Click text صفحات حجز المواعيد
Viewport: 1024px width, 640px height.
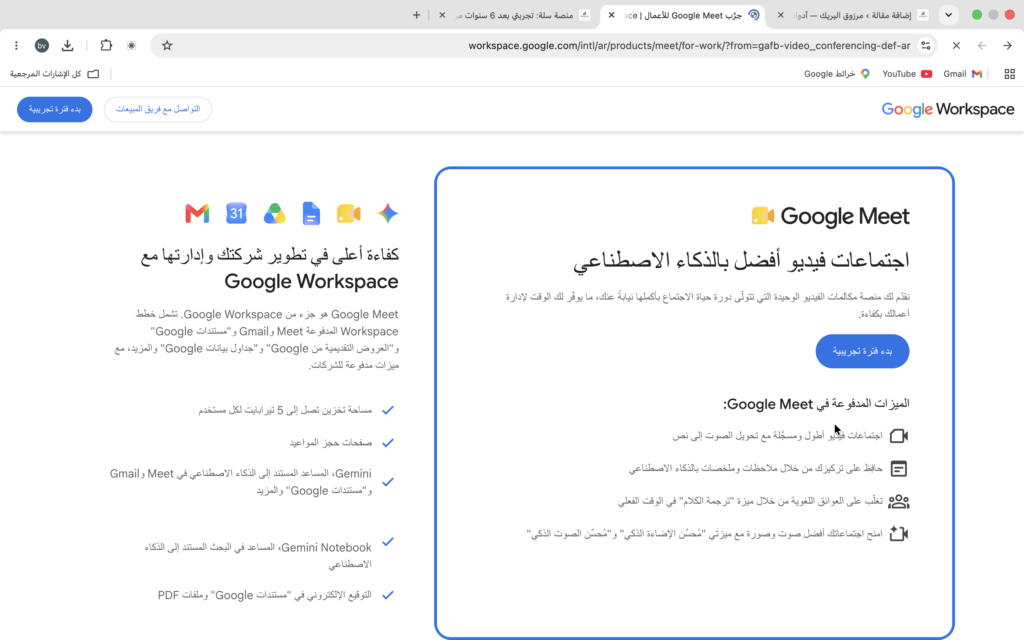330,443
